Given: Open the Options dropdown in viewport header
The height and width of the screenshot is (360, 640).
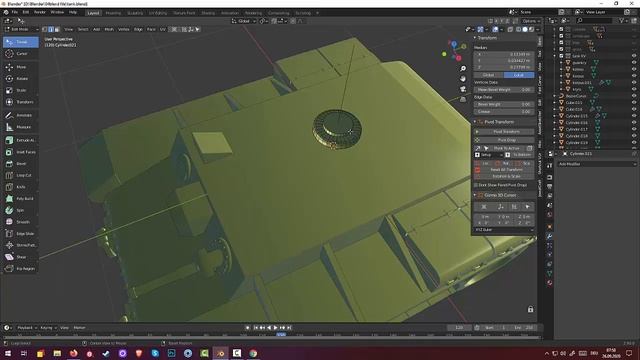Looking at the screenshot, I should 531,21.
